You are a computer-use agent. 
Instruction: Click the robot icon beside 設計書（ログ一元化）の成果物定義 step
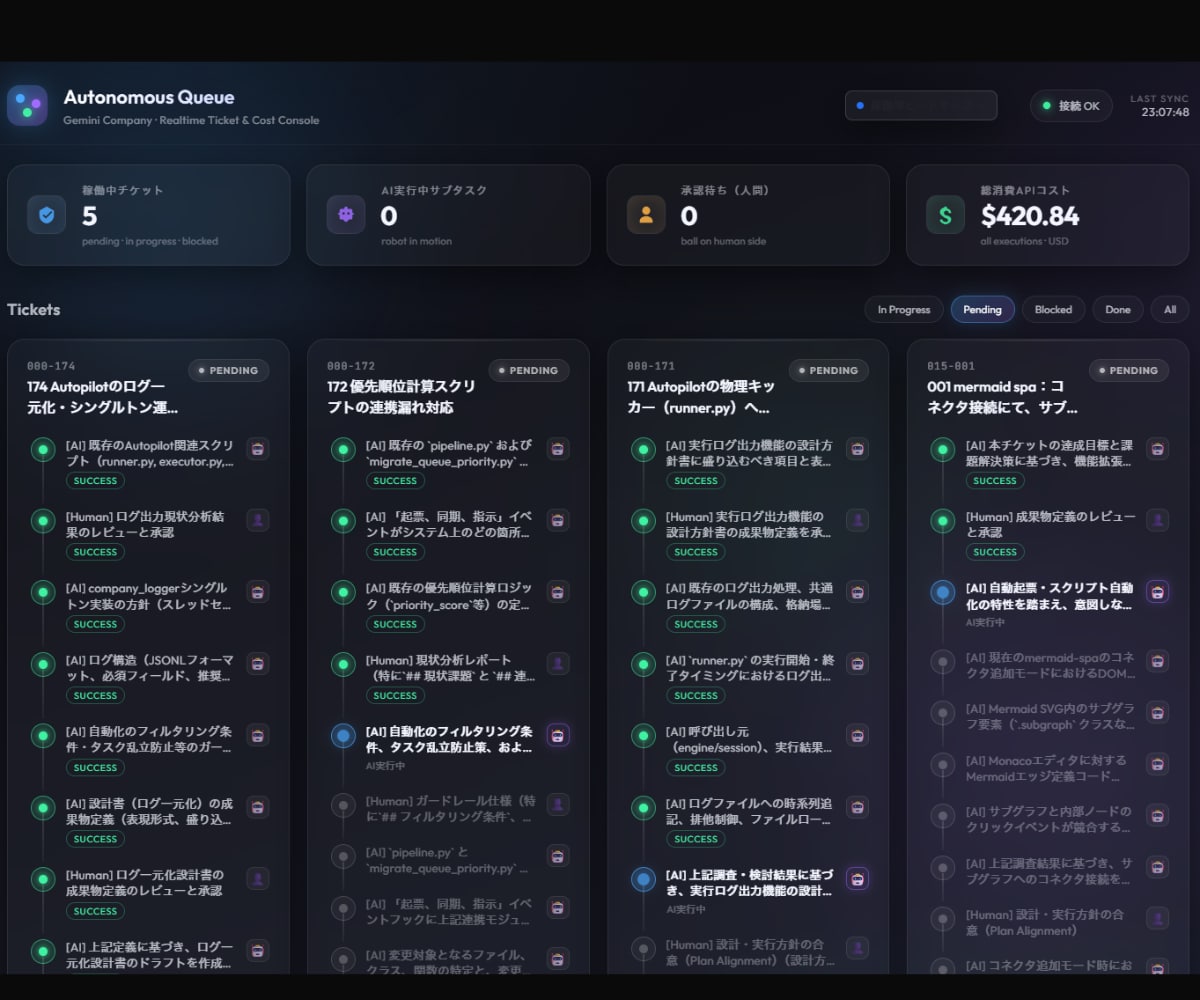point(258,807)
